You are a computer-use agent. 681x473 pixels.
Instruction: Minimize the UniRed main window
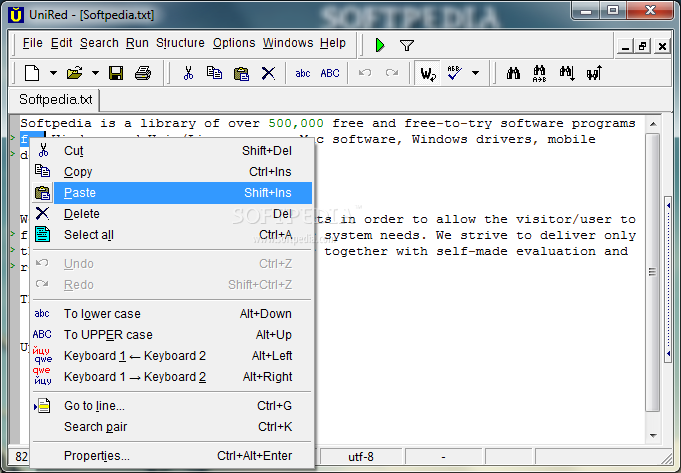pos(586,10)
